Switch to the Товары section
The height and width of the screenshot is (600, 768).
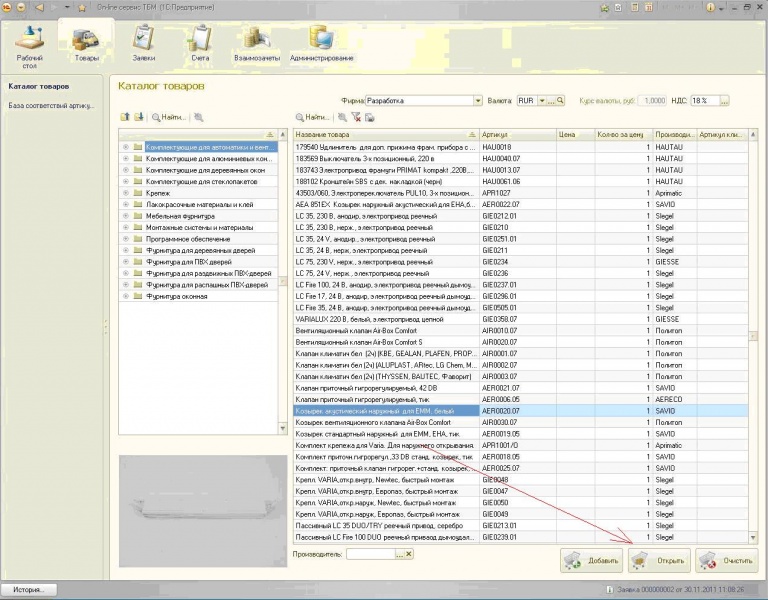pyautogui.click(x=86, y=46)
